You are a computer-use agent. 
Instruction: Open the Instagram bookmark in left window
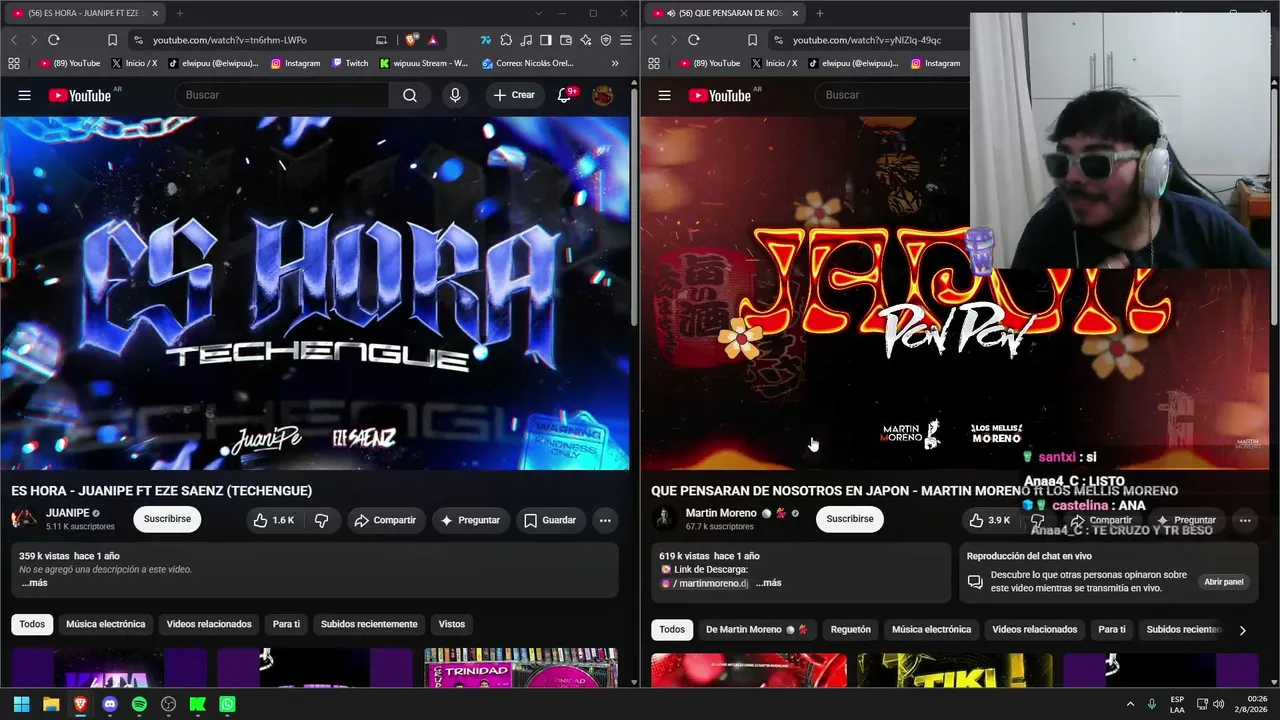click(x=295, y=63)
